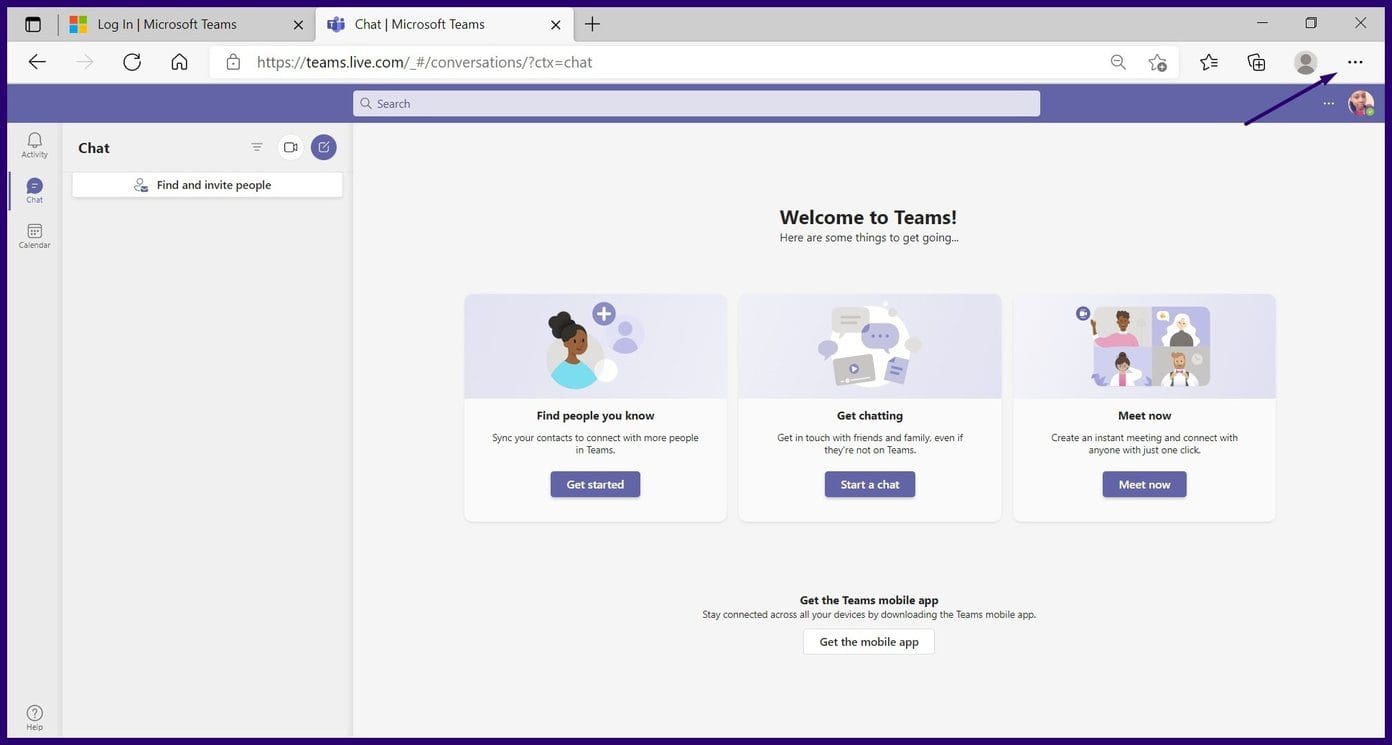
Task: Click the new chat compose icon
Action: point(323,147)
